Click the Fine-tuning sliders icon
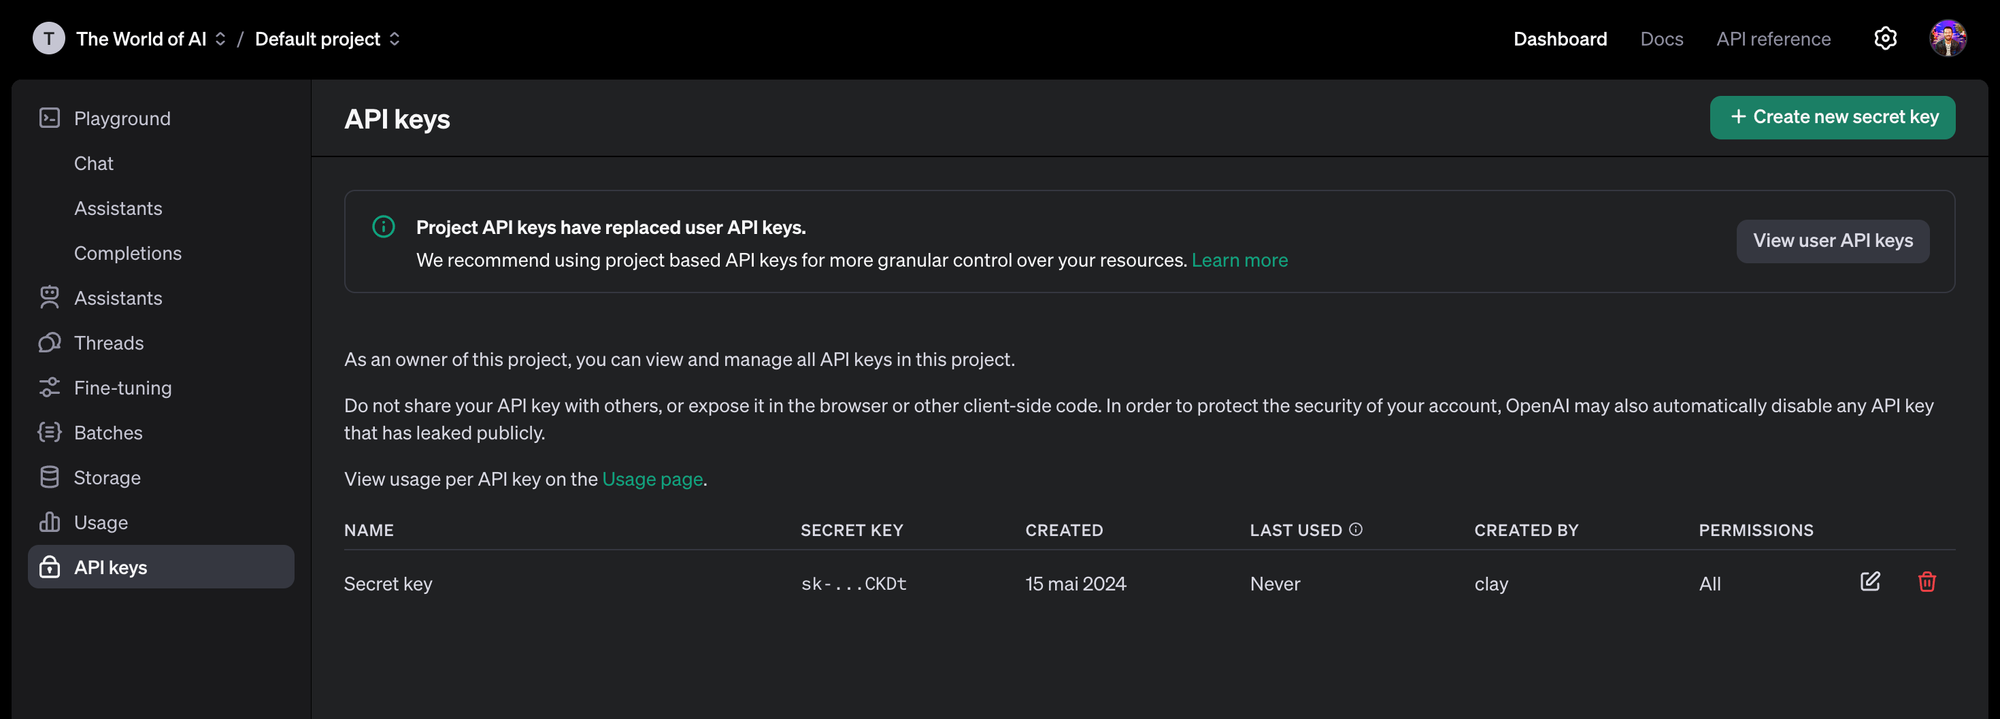This screenshot has width=2000, height=719. point(49,388)
